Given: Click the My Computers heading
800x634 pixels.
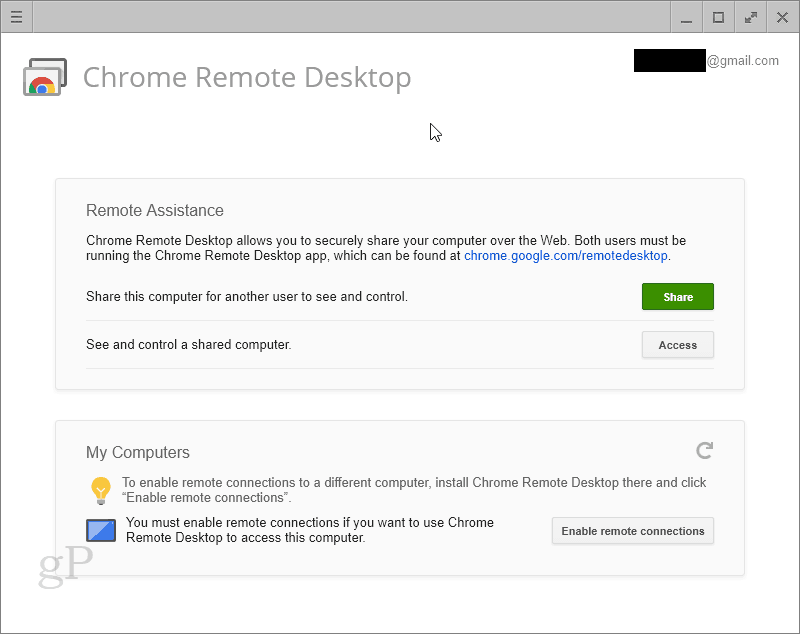Looking at the screenshot, I should (x=138, y=452).
